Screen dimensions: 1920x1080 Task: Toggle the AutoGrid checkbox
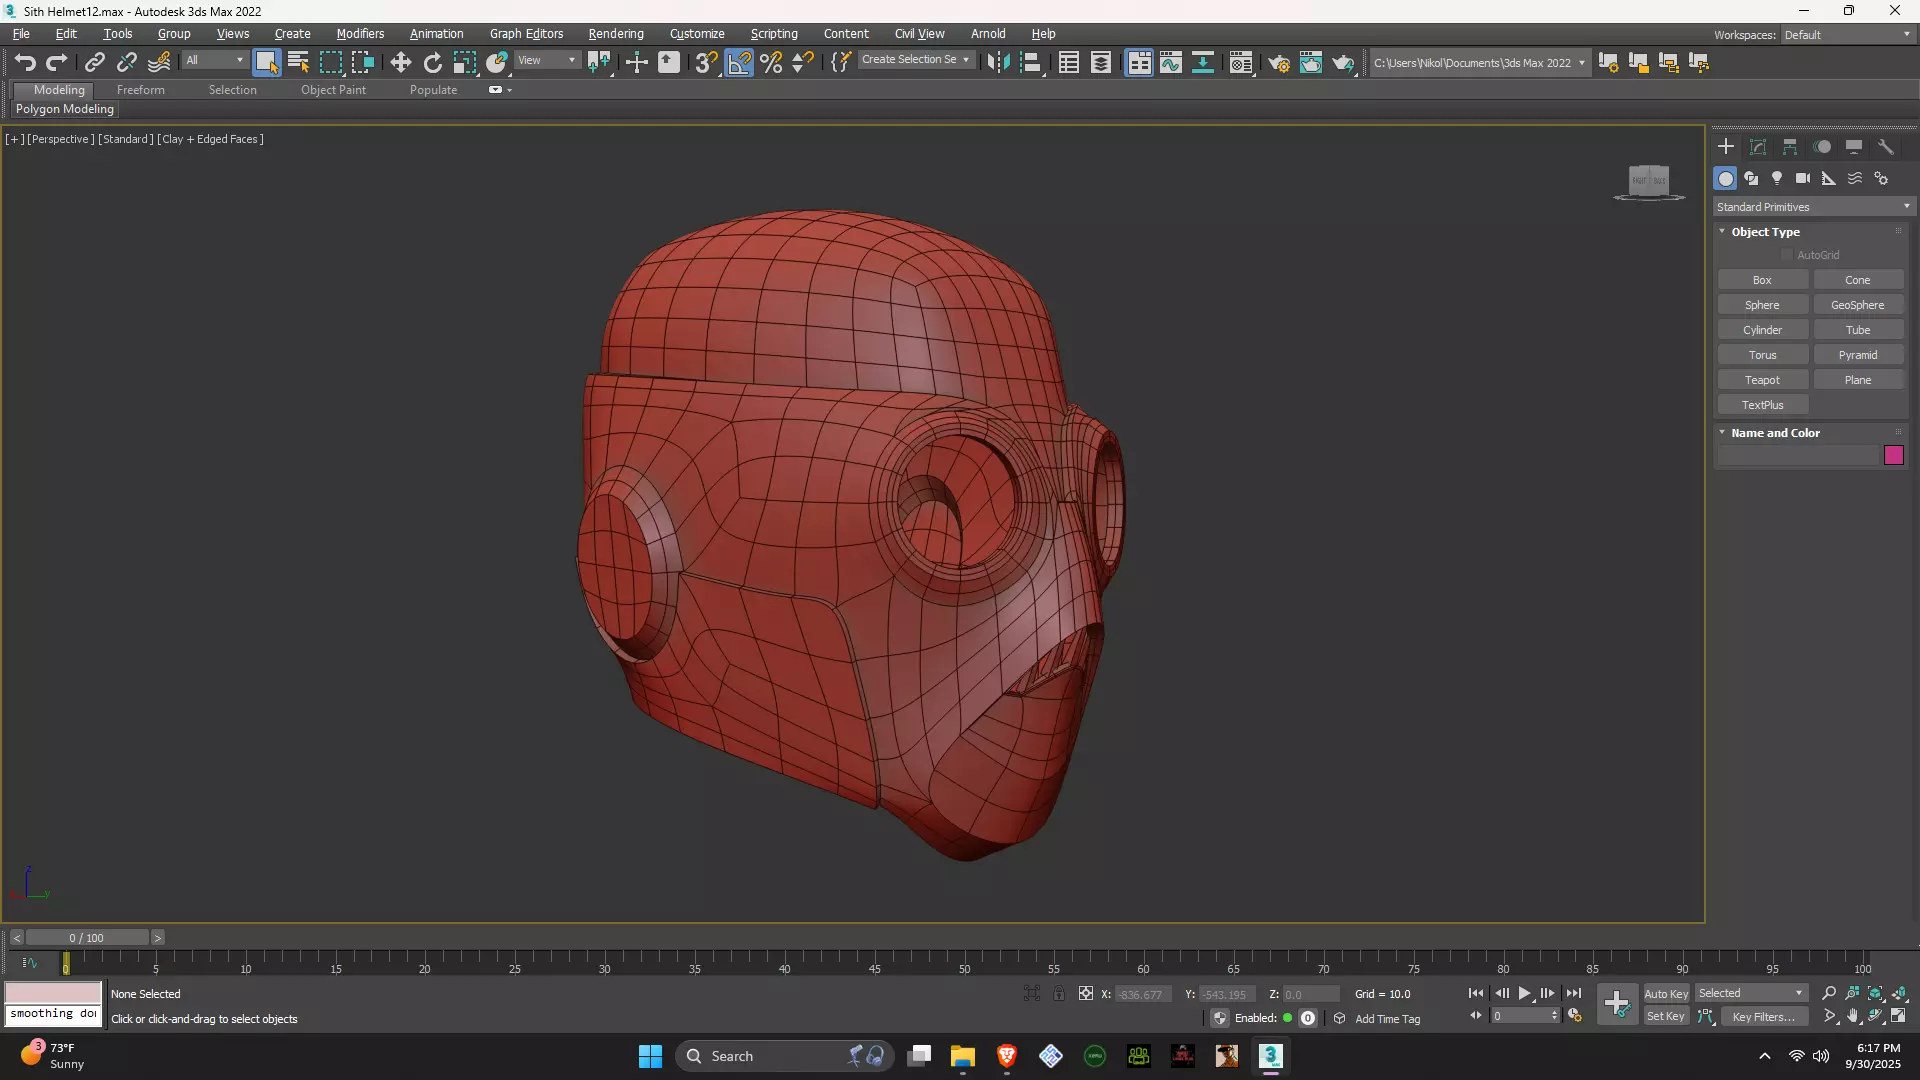1787,255
